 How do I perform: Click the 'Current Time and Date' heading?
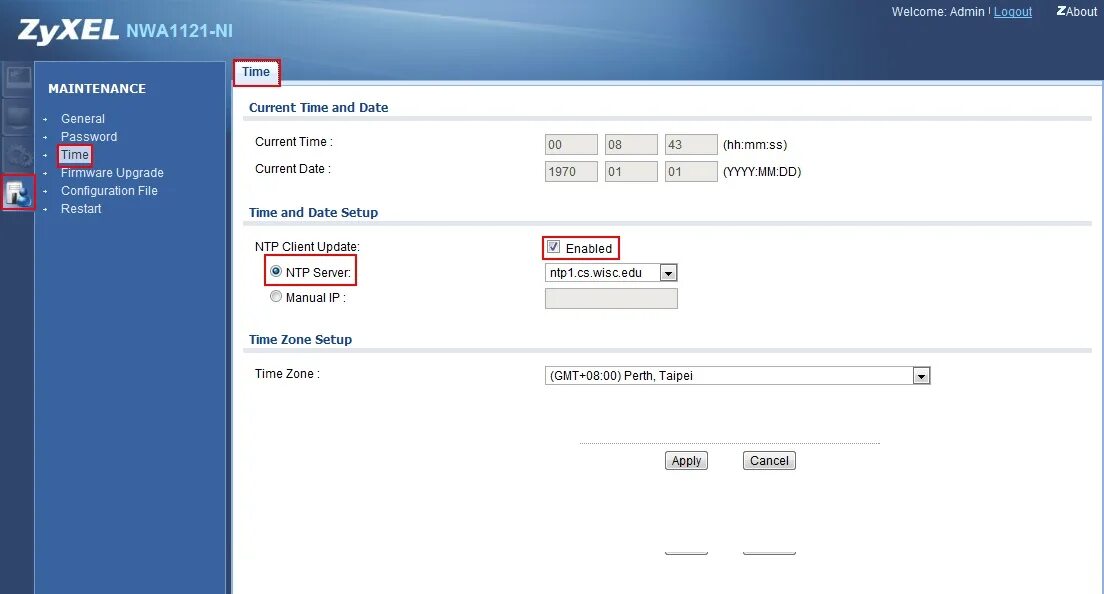pyautogui.click(x=318, y=108)
